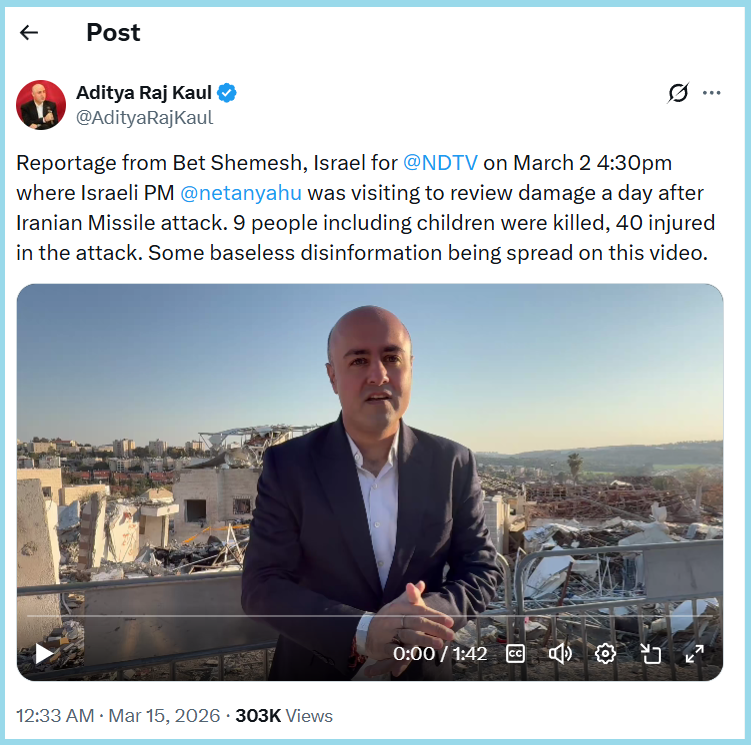View the 303K Views count

click(284, 716)
